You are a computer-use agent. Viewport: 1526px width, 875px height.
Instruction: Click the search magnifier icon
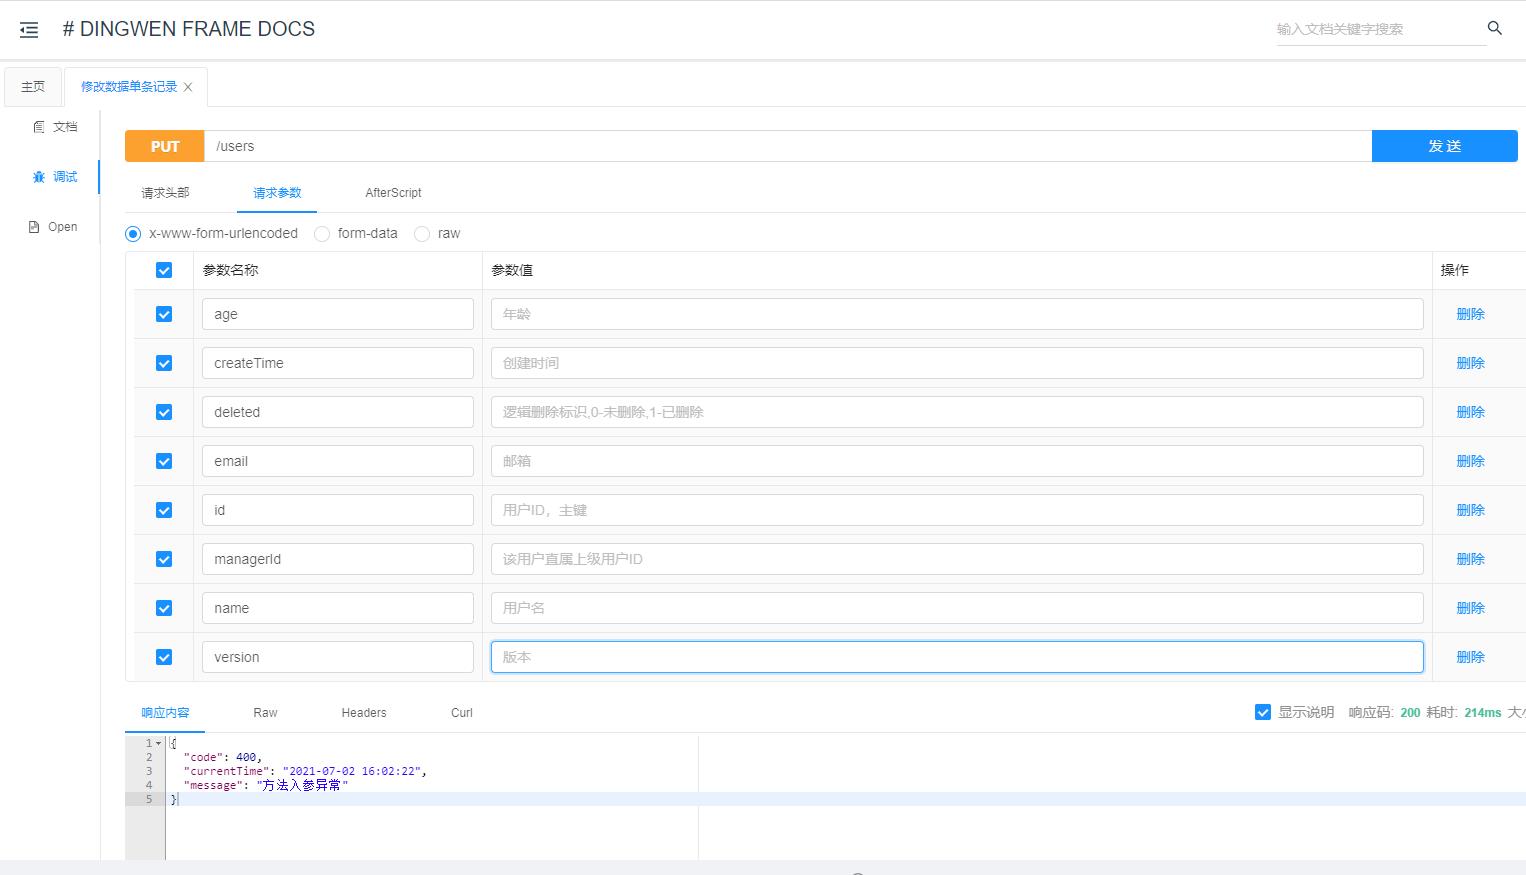point(1494,28)
